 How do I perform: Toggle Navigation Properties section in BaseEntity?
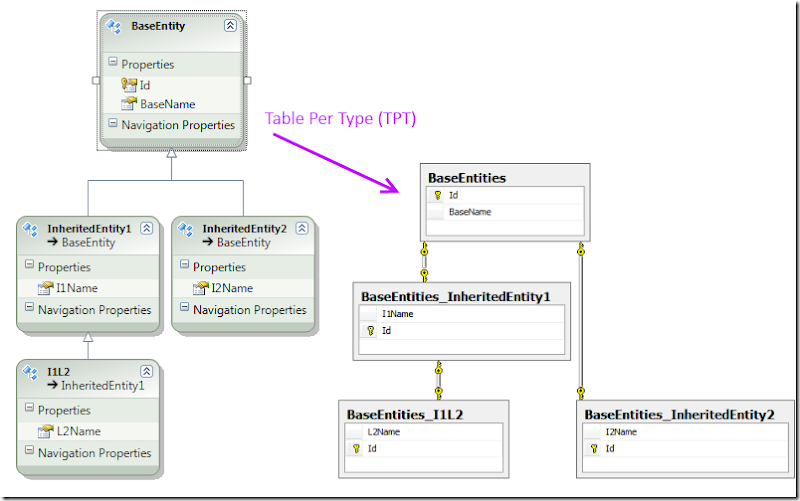(112, 125)
